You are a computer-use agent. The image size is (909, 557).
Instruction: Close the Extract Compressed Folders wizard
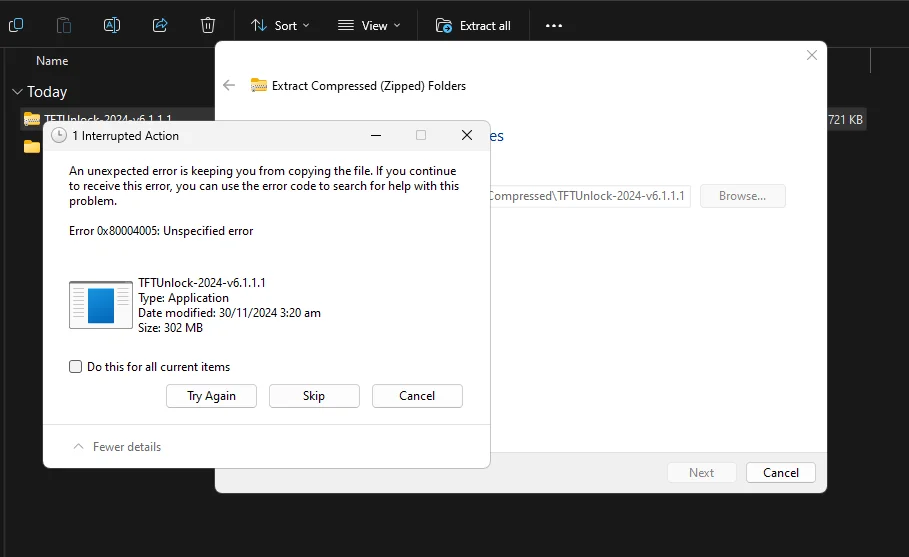click(812, 55)
